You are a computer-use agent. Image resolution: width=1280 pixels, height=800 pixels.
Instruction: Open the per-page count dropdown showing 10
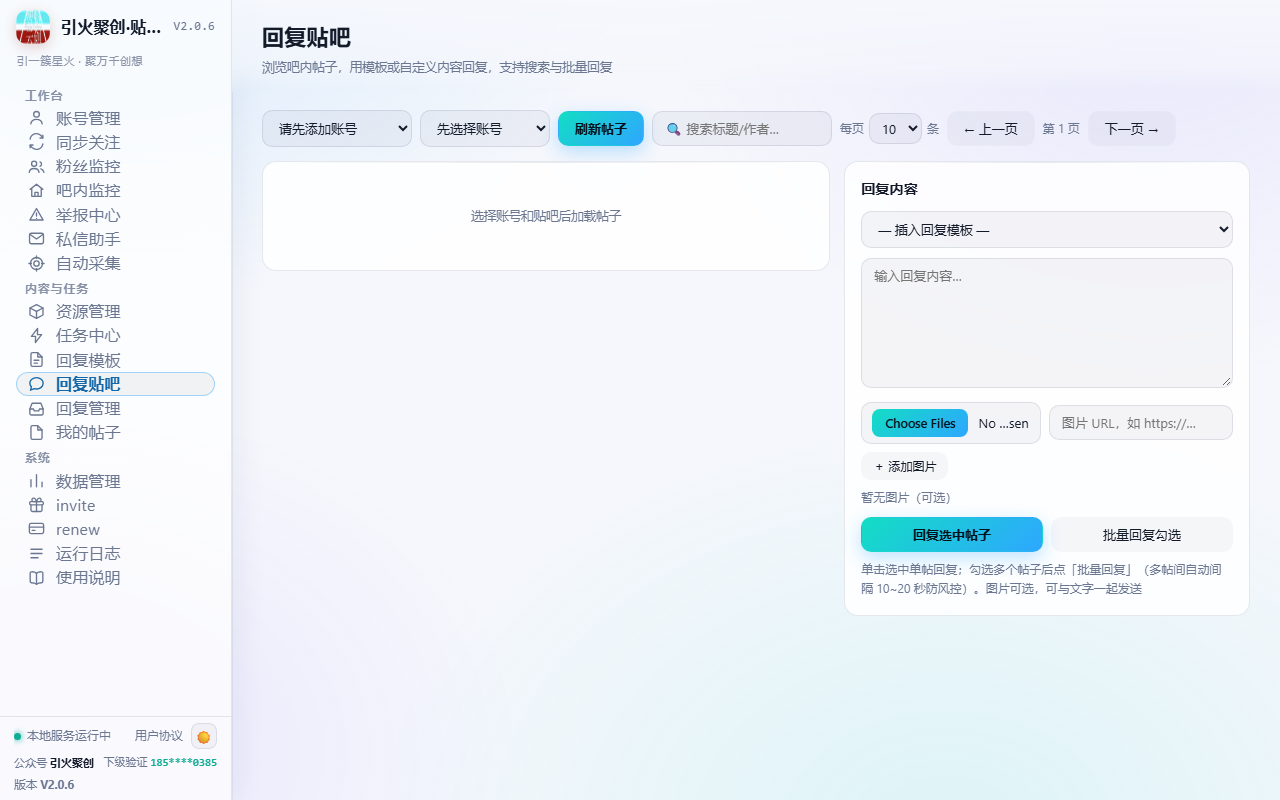895,129
